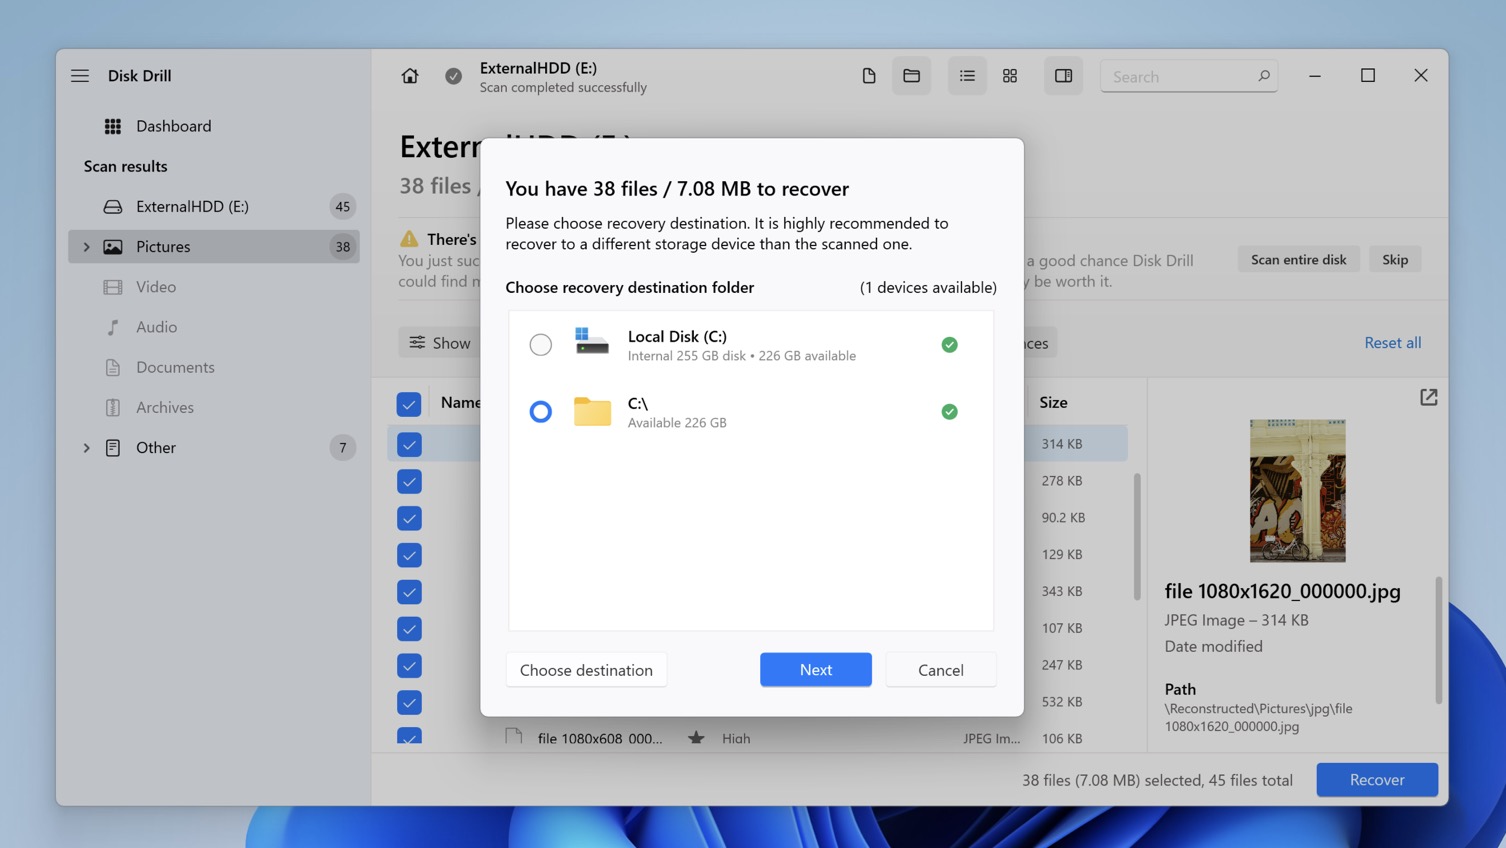Screen dimensions: 1506x848
Task: Click the 532 KB size cell
Action: pos(1061,702)
